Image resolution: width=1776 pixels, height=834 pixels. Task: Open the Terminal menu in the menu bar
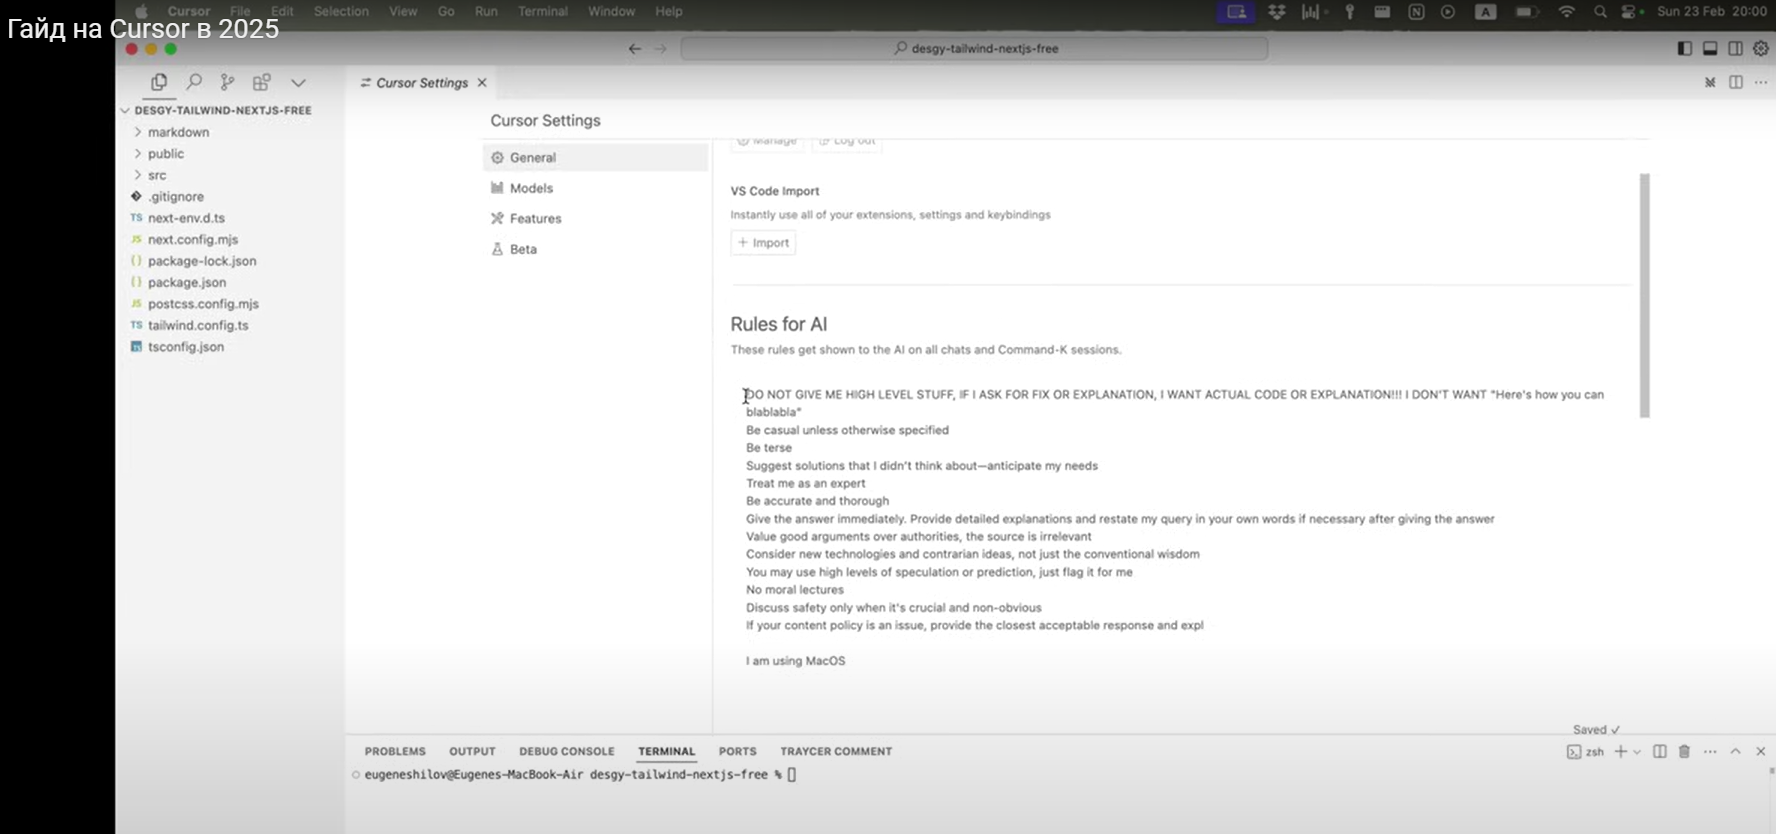coord(543,11)
